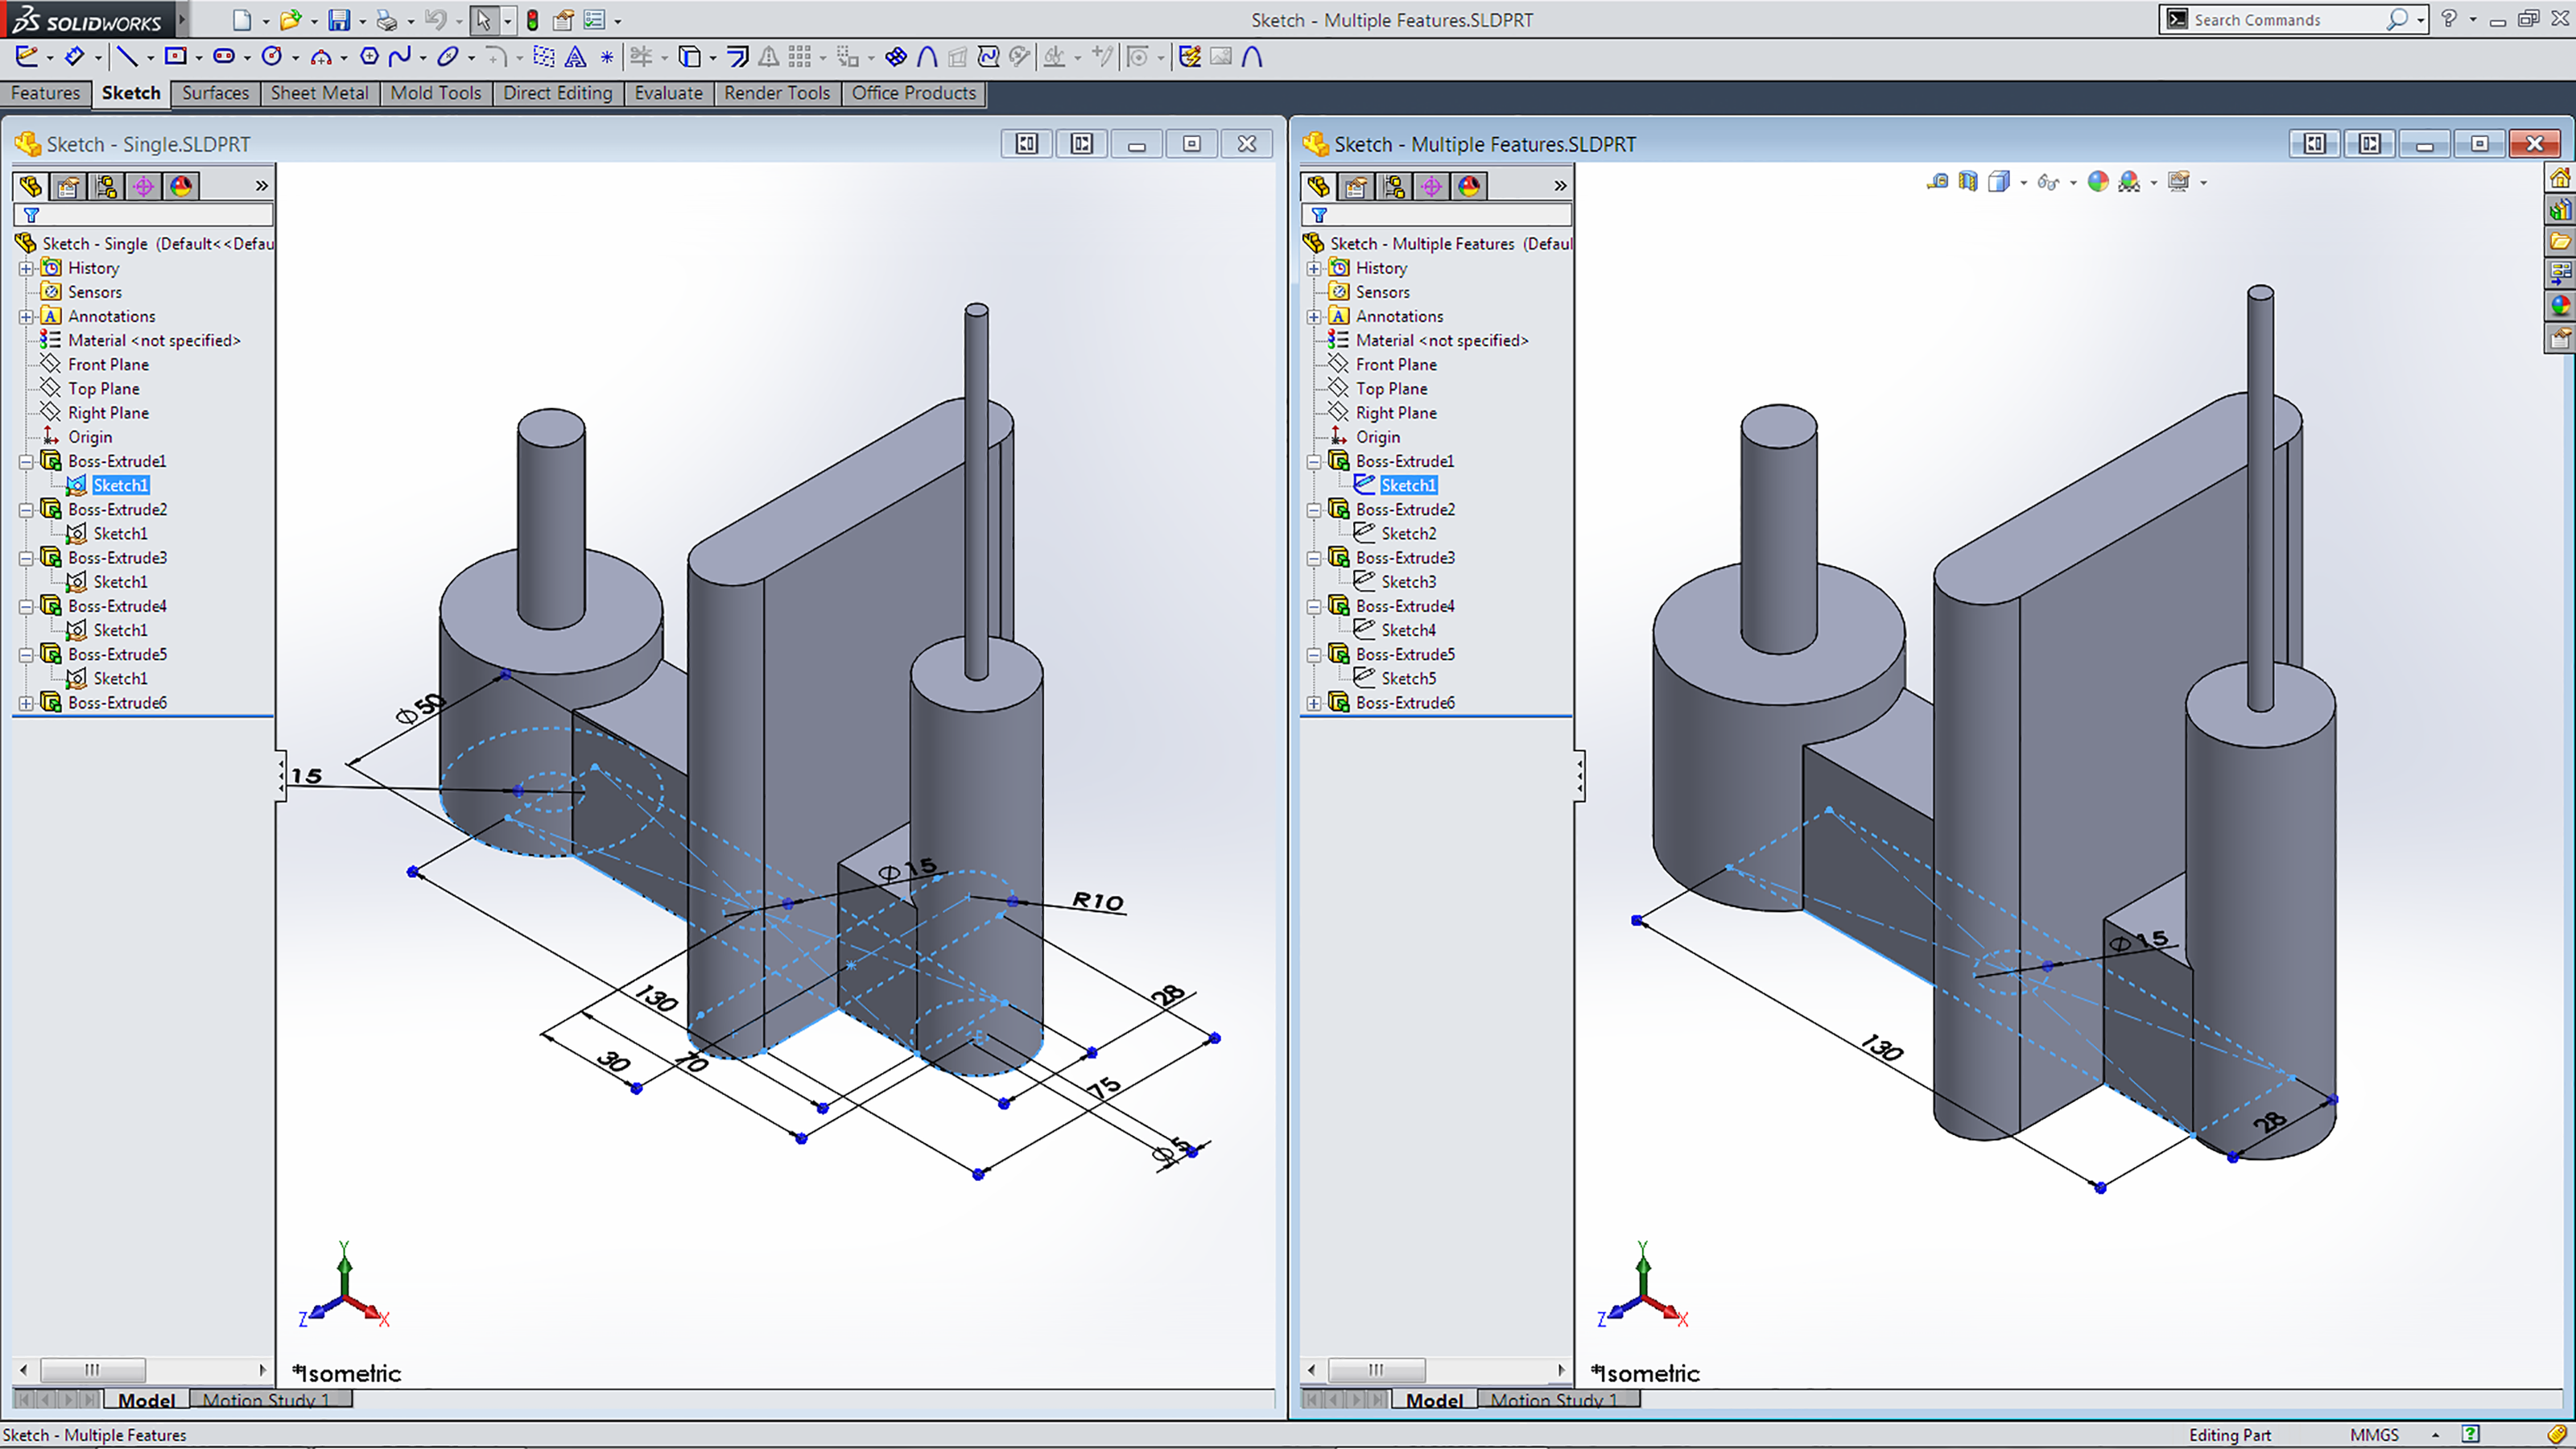This screenshot has height=1449, width=2576.
Task: Toggle Section View in the heads-up toolbar
Action: pos(1968,181)
